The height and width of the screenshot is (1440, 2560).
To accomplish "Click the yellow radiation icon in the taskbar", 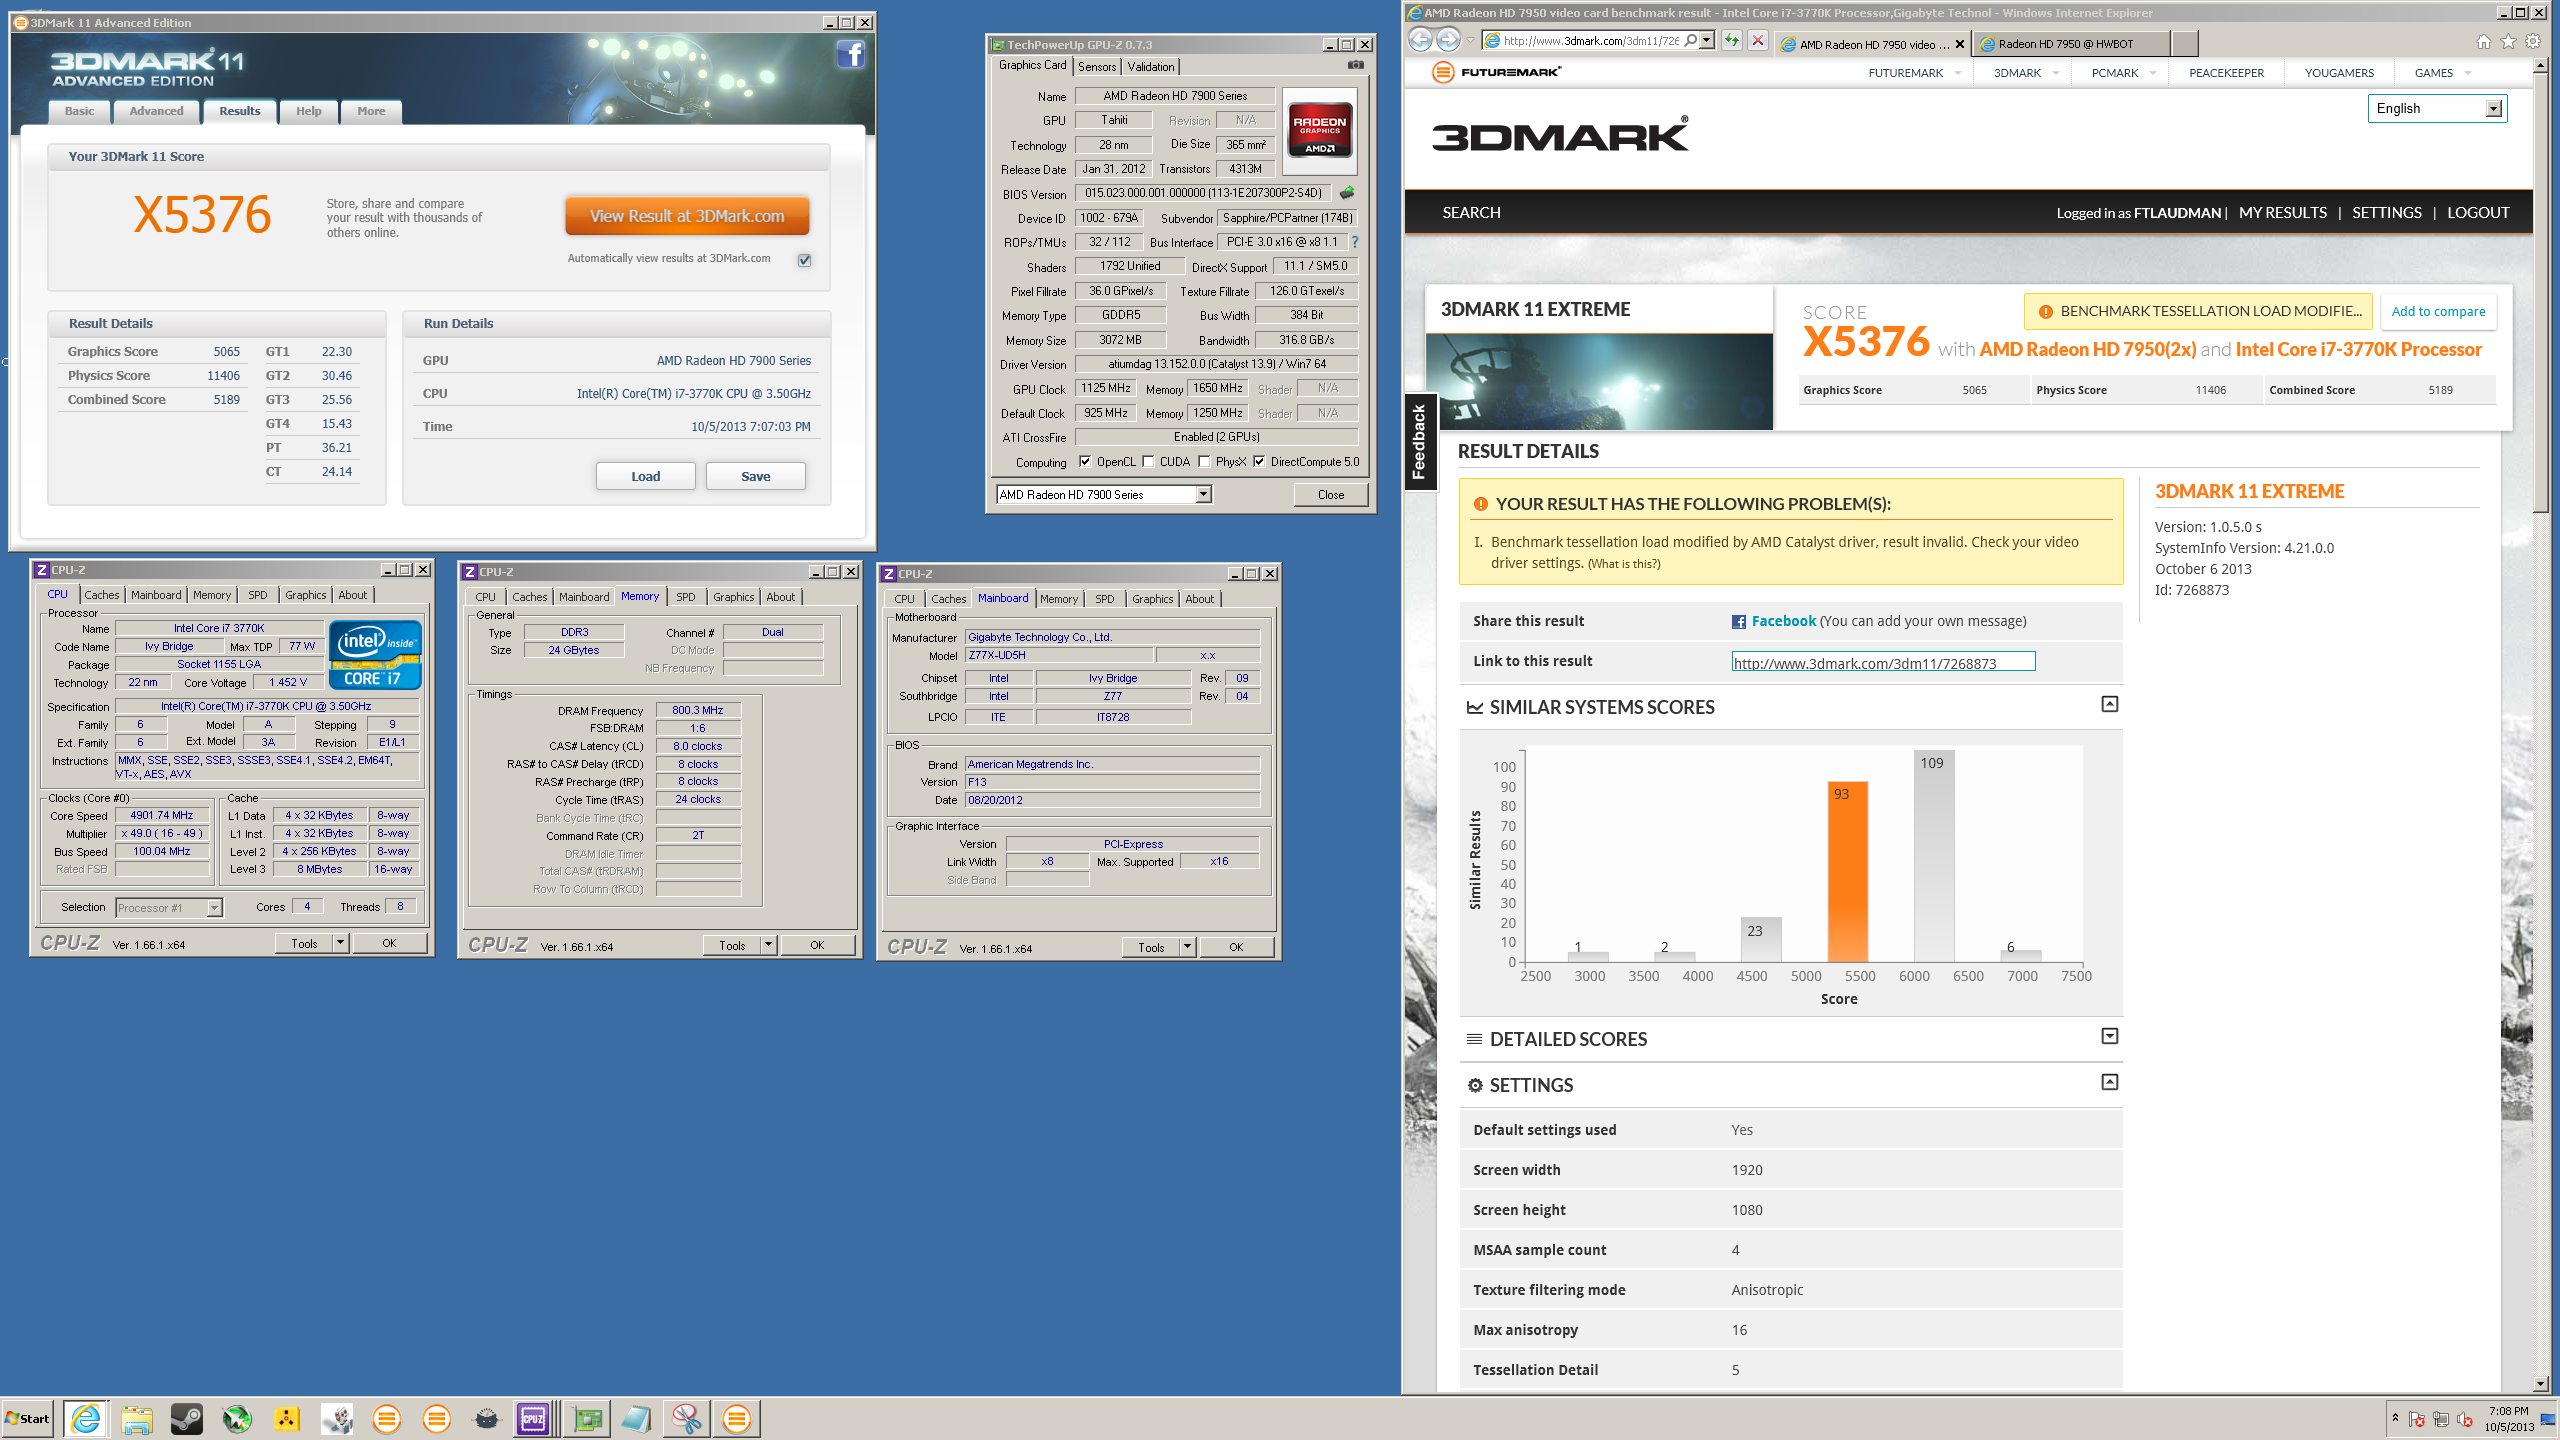I will [x=287, y=1418].
